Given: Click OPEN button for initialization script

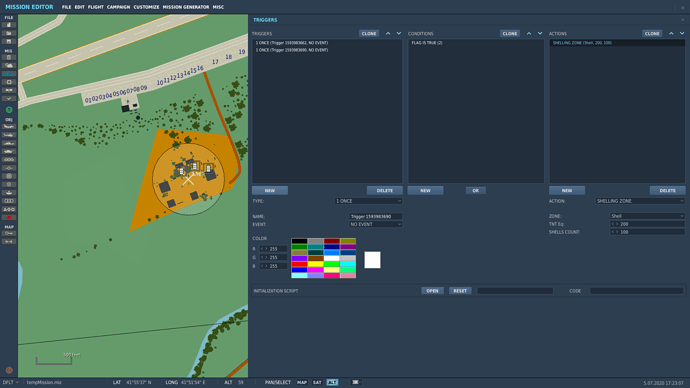Looking at the screenshot, I should [432, 291].
